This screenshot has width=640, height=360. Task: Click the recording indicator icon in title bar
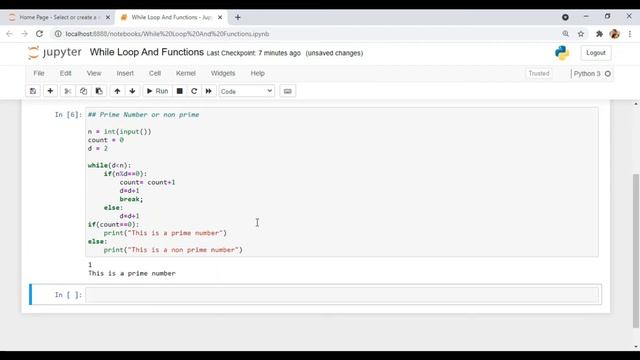tap(565, 17)
